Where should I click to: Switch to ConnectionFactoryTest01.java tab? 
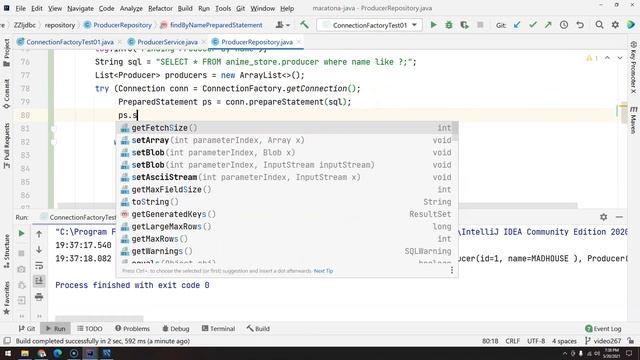(69, 42)
